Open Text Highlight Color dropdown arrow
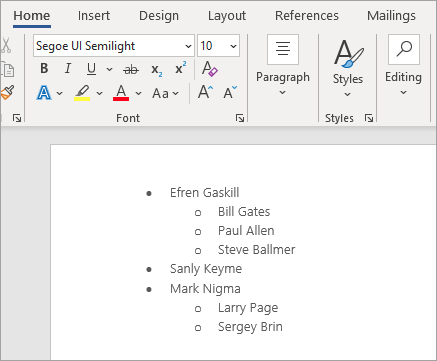The height and width of the screenshot is (361, 437). pos(99,93)
